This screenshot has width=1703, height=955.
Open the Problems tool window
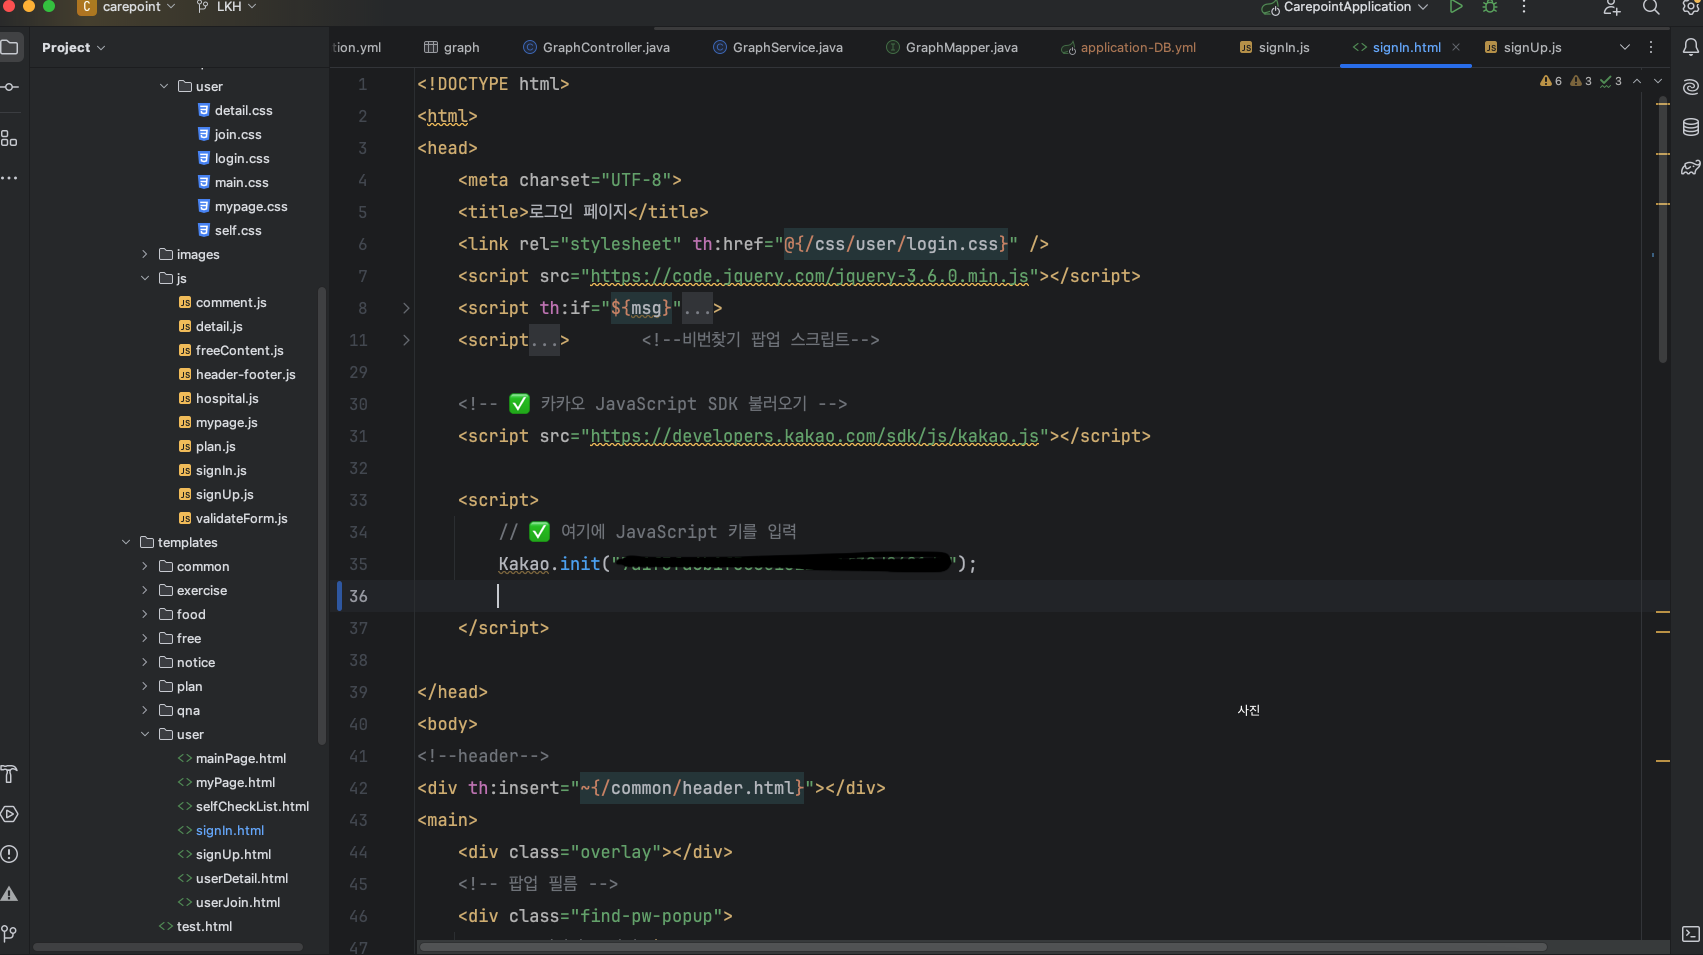point(10,854)
